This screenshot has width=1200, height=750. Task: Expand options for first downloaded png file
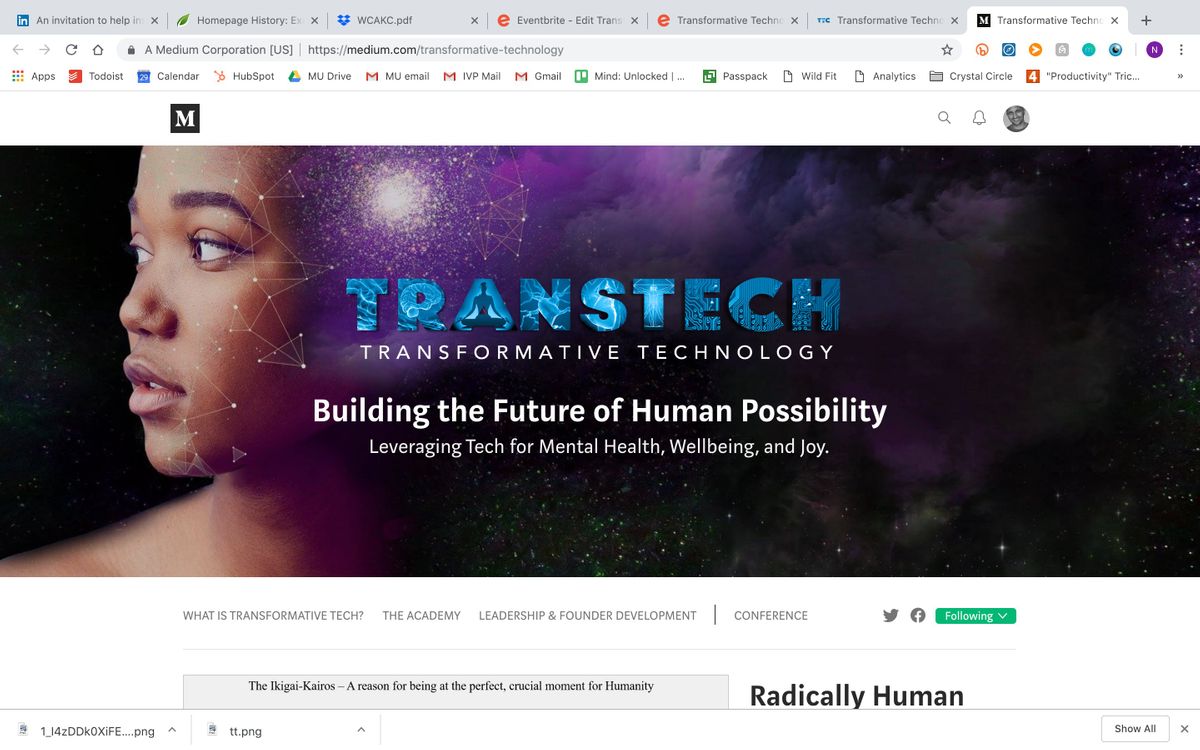[172, 730]
